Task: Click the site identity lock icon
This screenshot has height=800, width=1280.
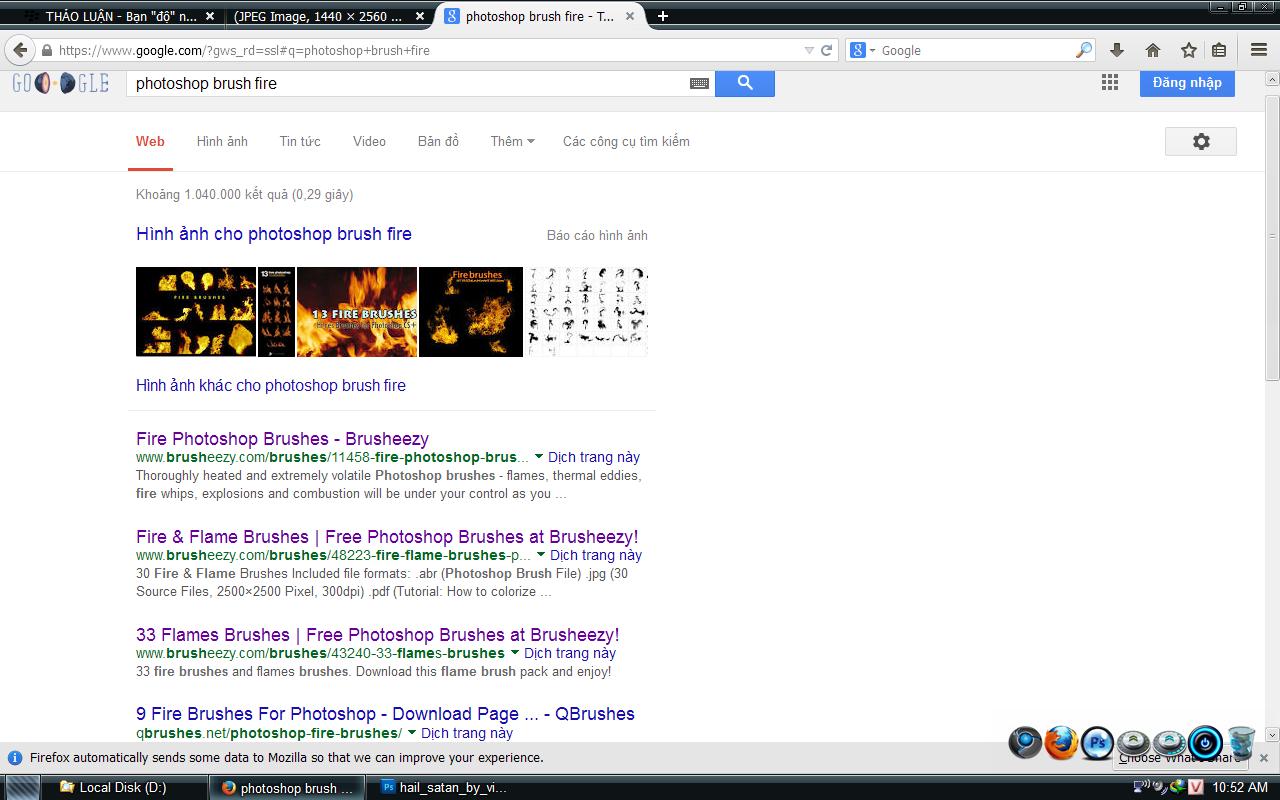Action: (46, 50)
